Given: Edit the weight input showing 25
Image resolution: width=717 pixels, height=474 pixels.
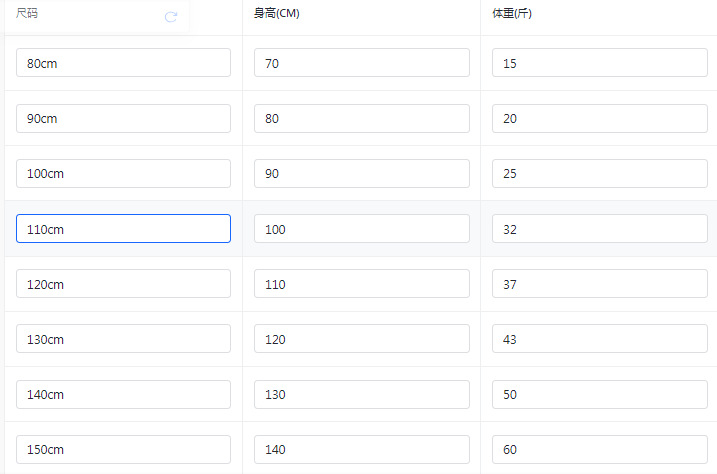Looking at the screenshot, I should (x=599, y=173).
